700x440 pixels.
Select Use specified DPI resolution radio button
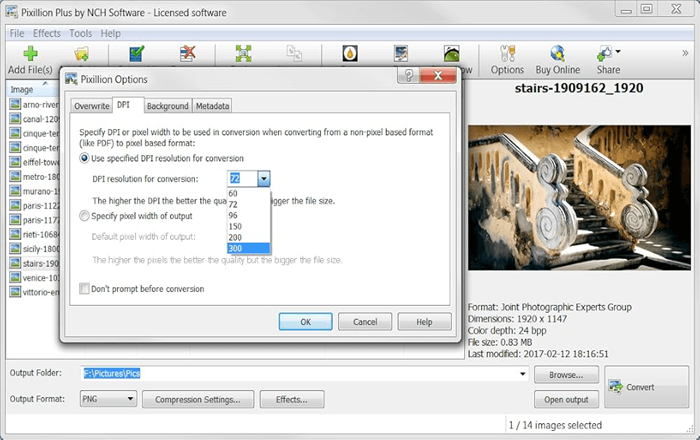pyautogui.click(x=84, y=158)
